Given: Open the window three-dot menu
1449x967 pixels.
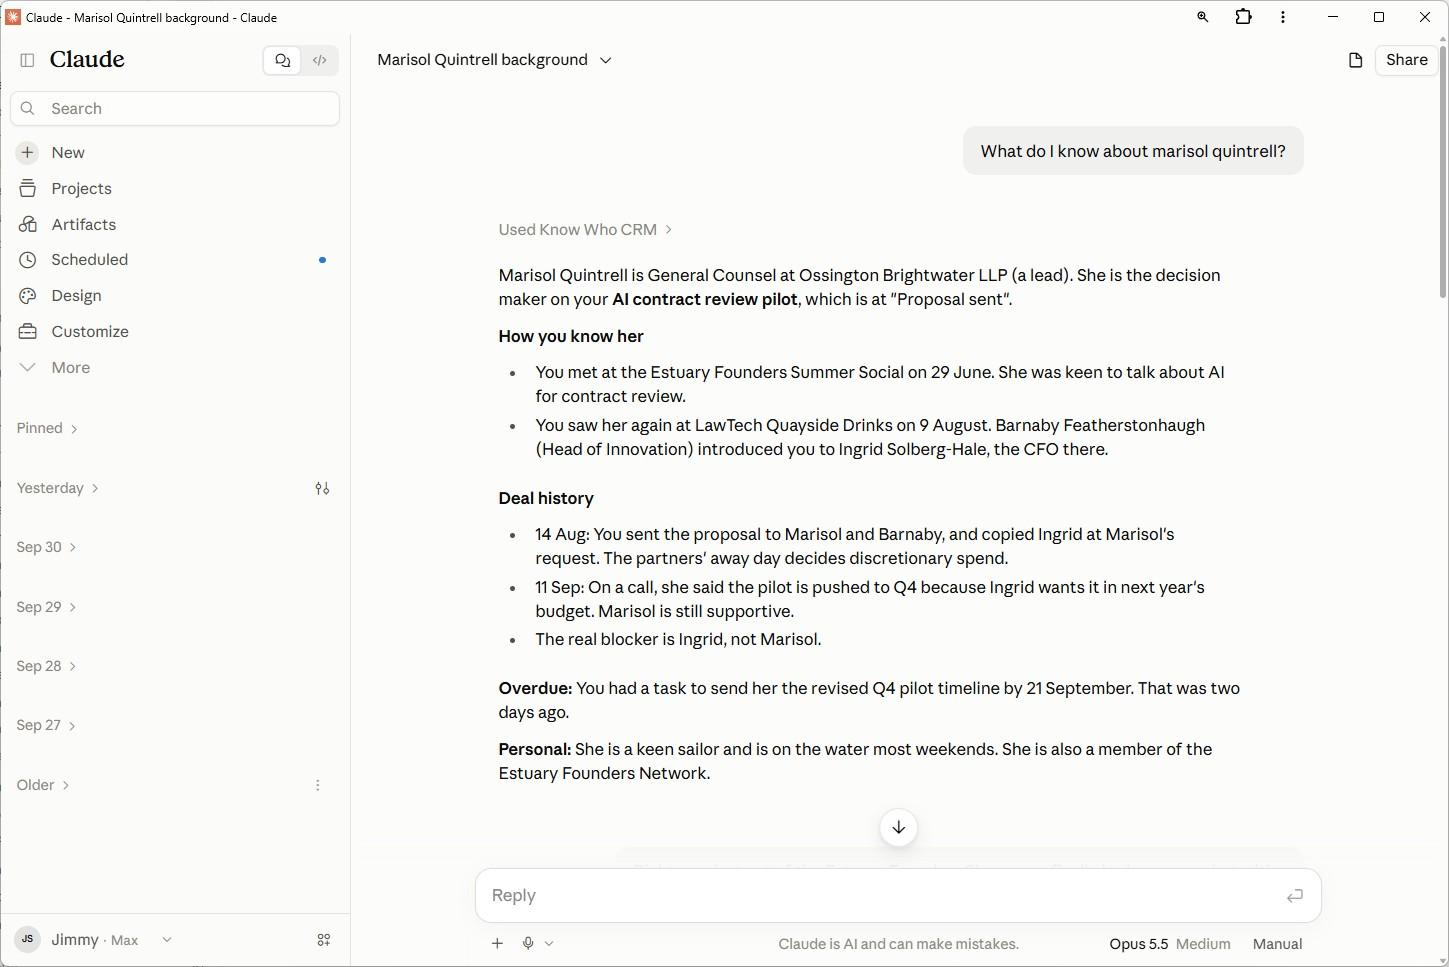Looking at the screenshot, I should (x=1283, y=17).
